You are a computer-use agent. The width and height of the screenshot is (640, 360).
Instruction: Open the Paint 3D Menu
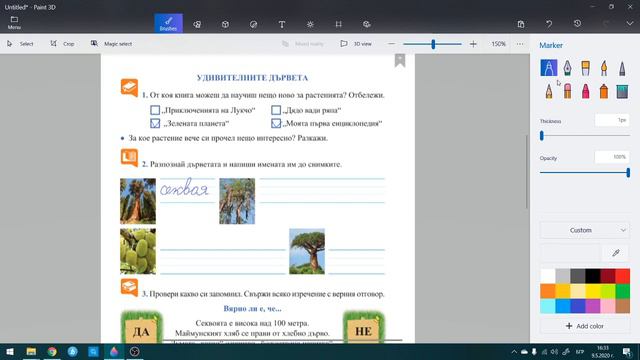(x=14, y=23)
